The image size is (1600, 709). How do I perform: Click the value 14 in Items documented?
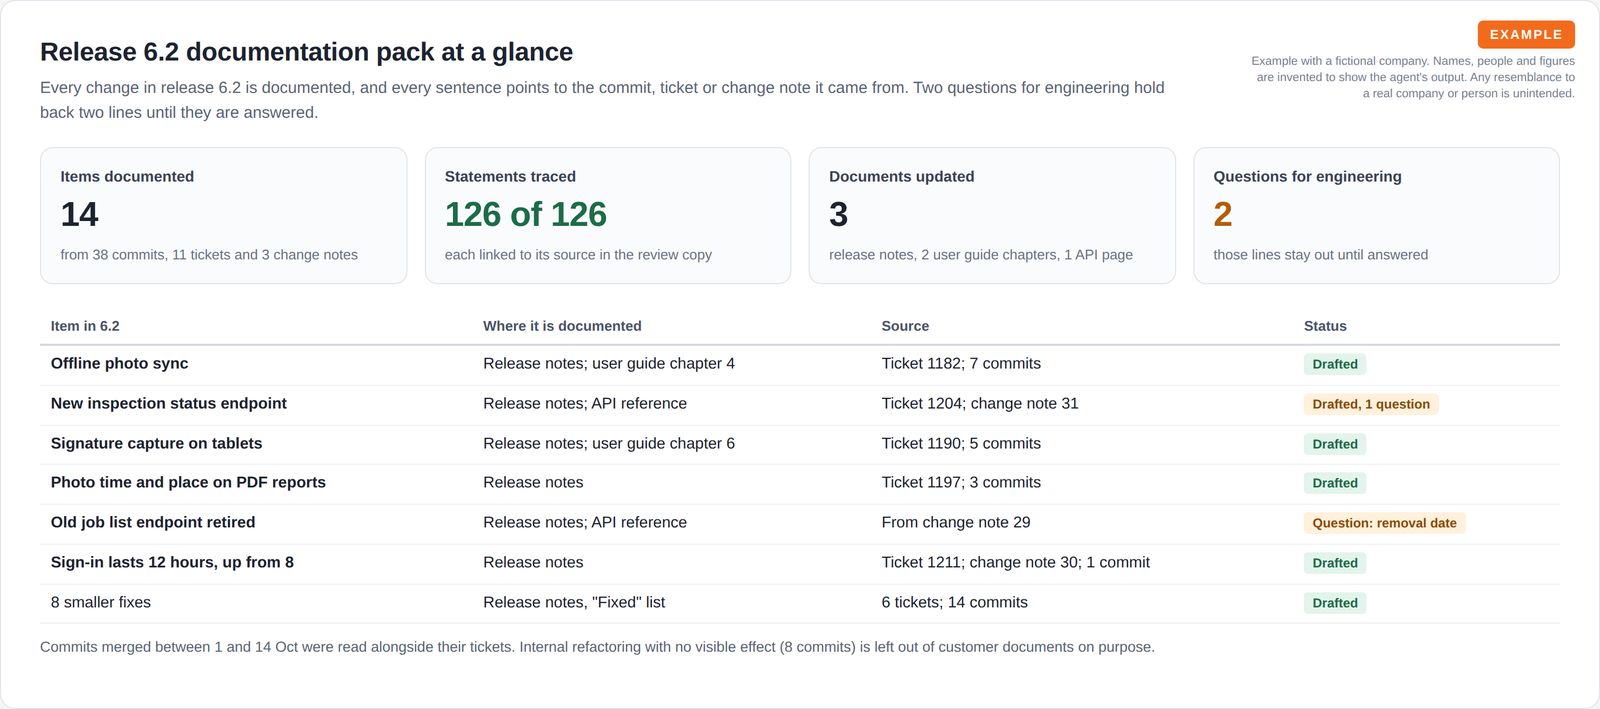(x=79, y=214)
